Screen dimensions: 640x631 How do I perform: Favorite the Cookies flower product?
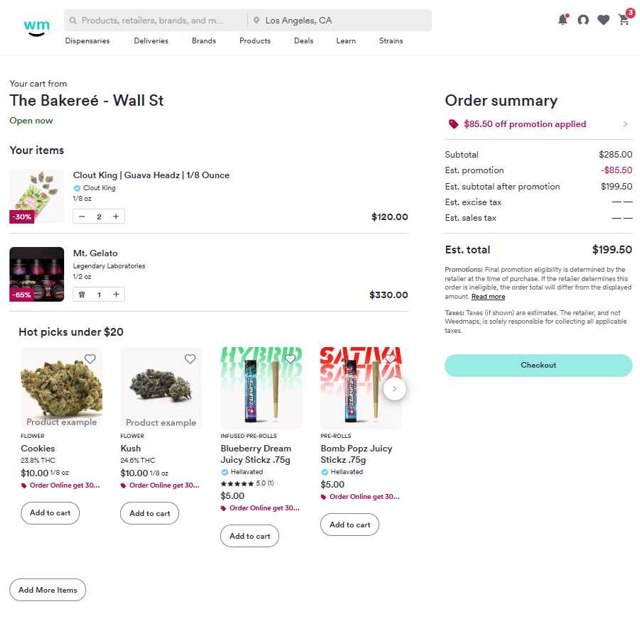click(x=90, y=359)
